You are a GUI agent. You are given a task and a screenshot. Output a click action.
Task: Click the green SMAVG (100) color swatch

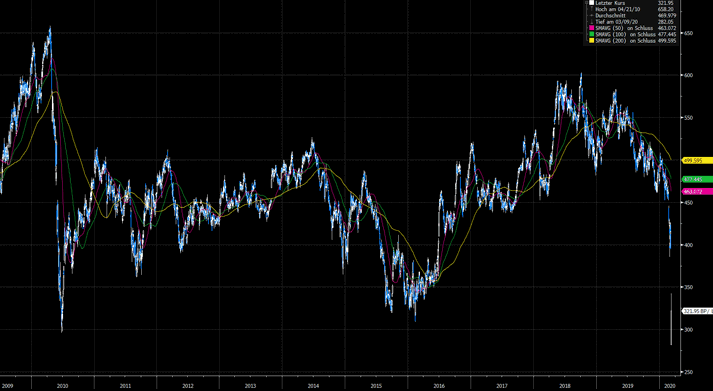[592, 34]
